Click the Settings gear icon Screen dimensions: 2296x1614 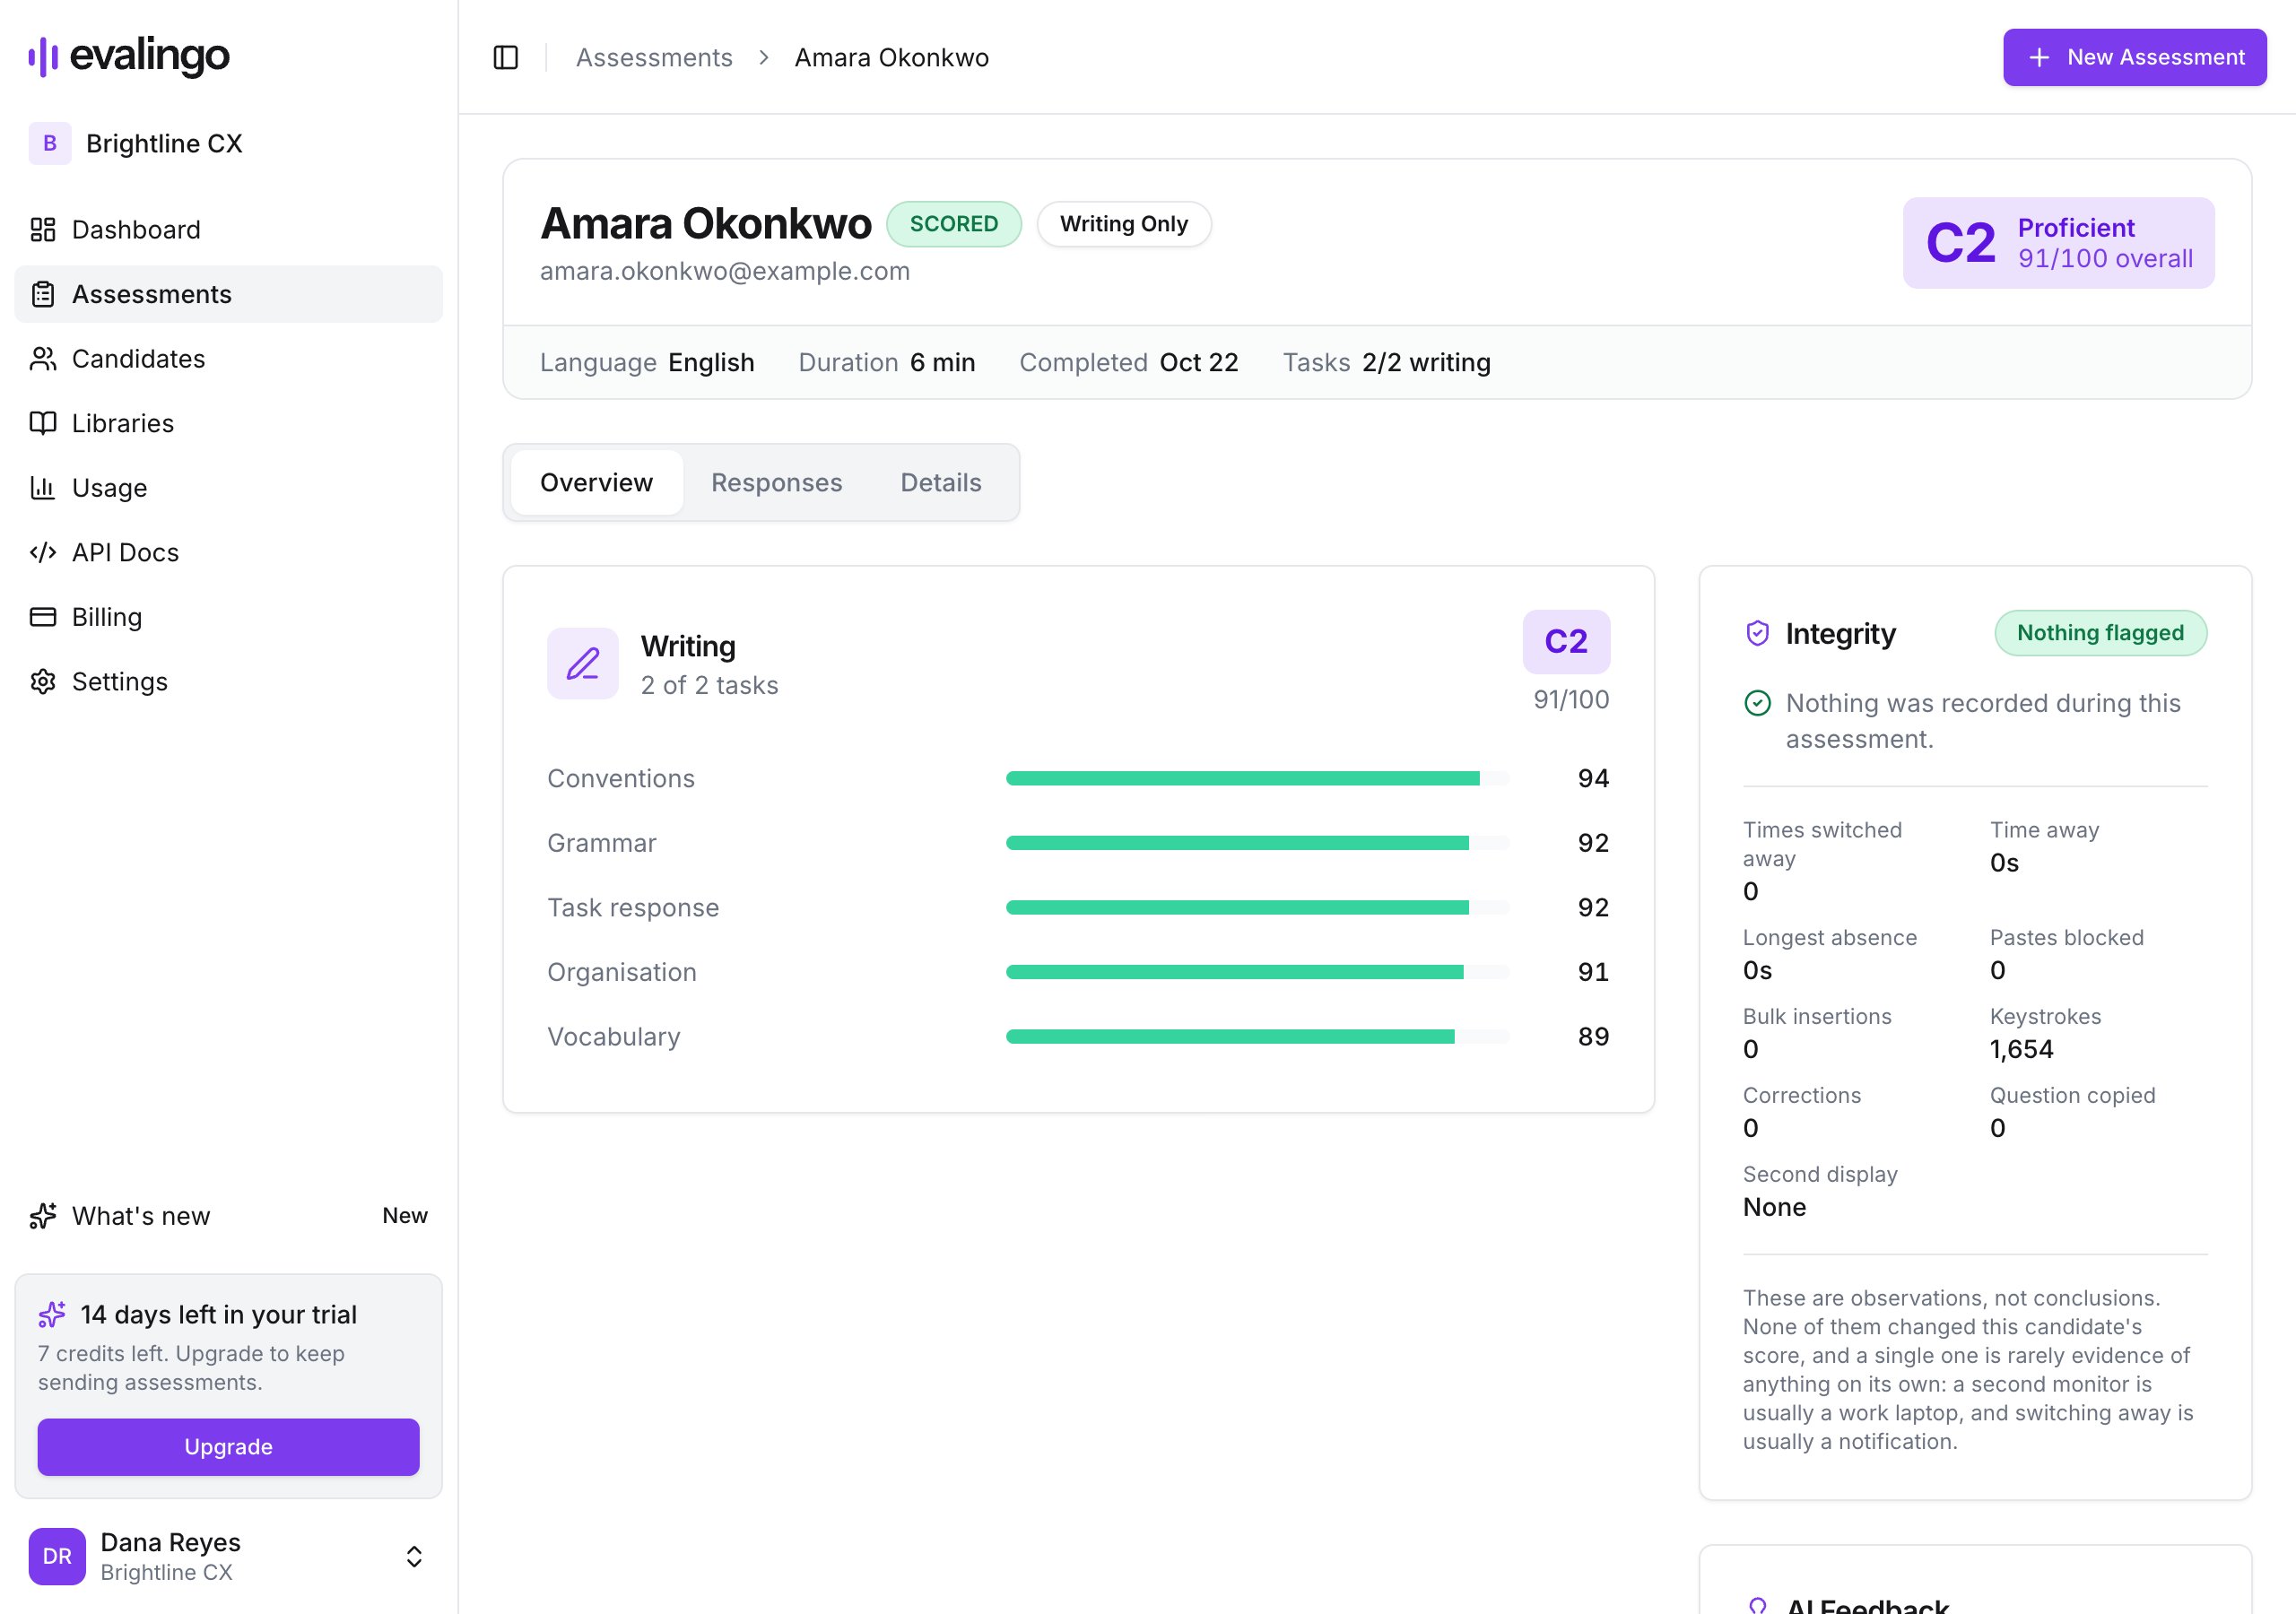(x=43, y=681)
